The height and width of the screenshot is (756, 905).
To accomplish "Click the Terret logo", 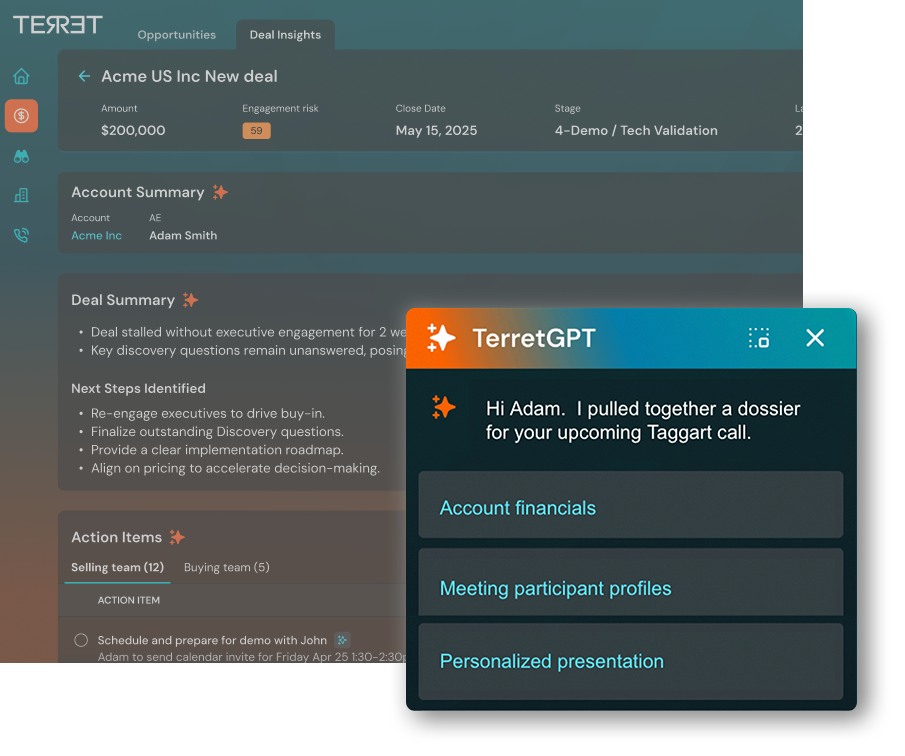I will (58, 25).
